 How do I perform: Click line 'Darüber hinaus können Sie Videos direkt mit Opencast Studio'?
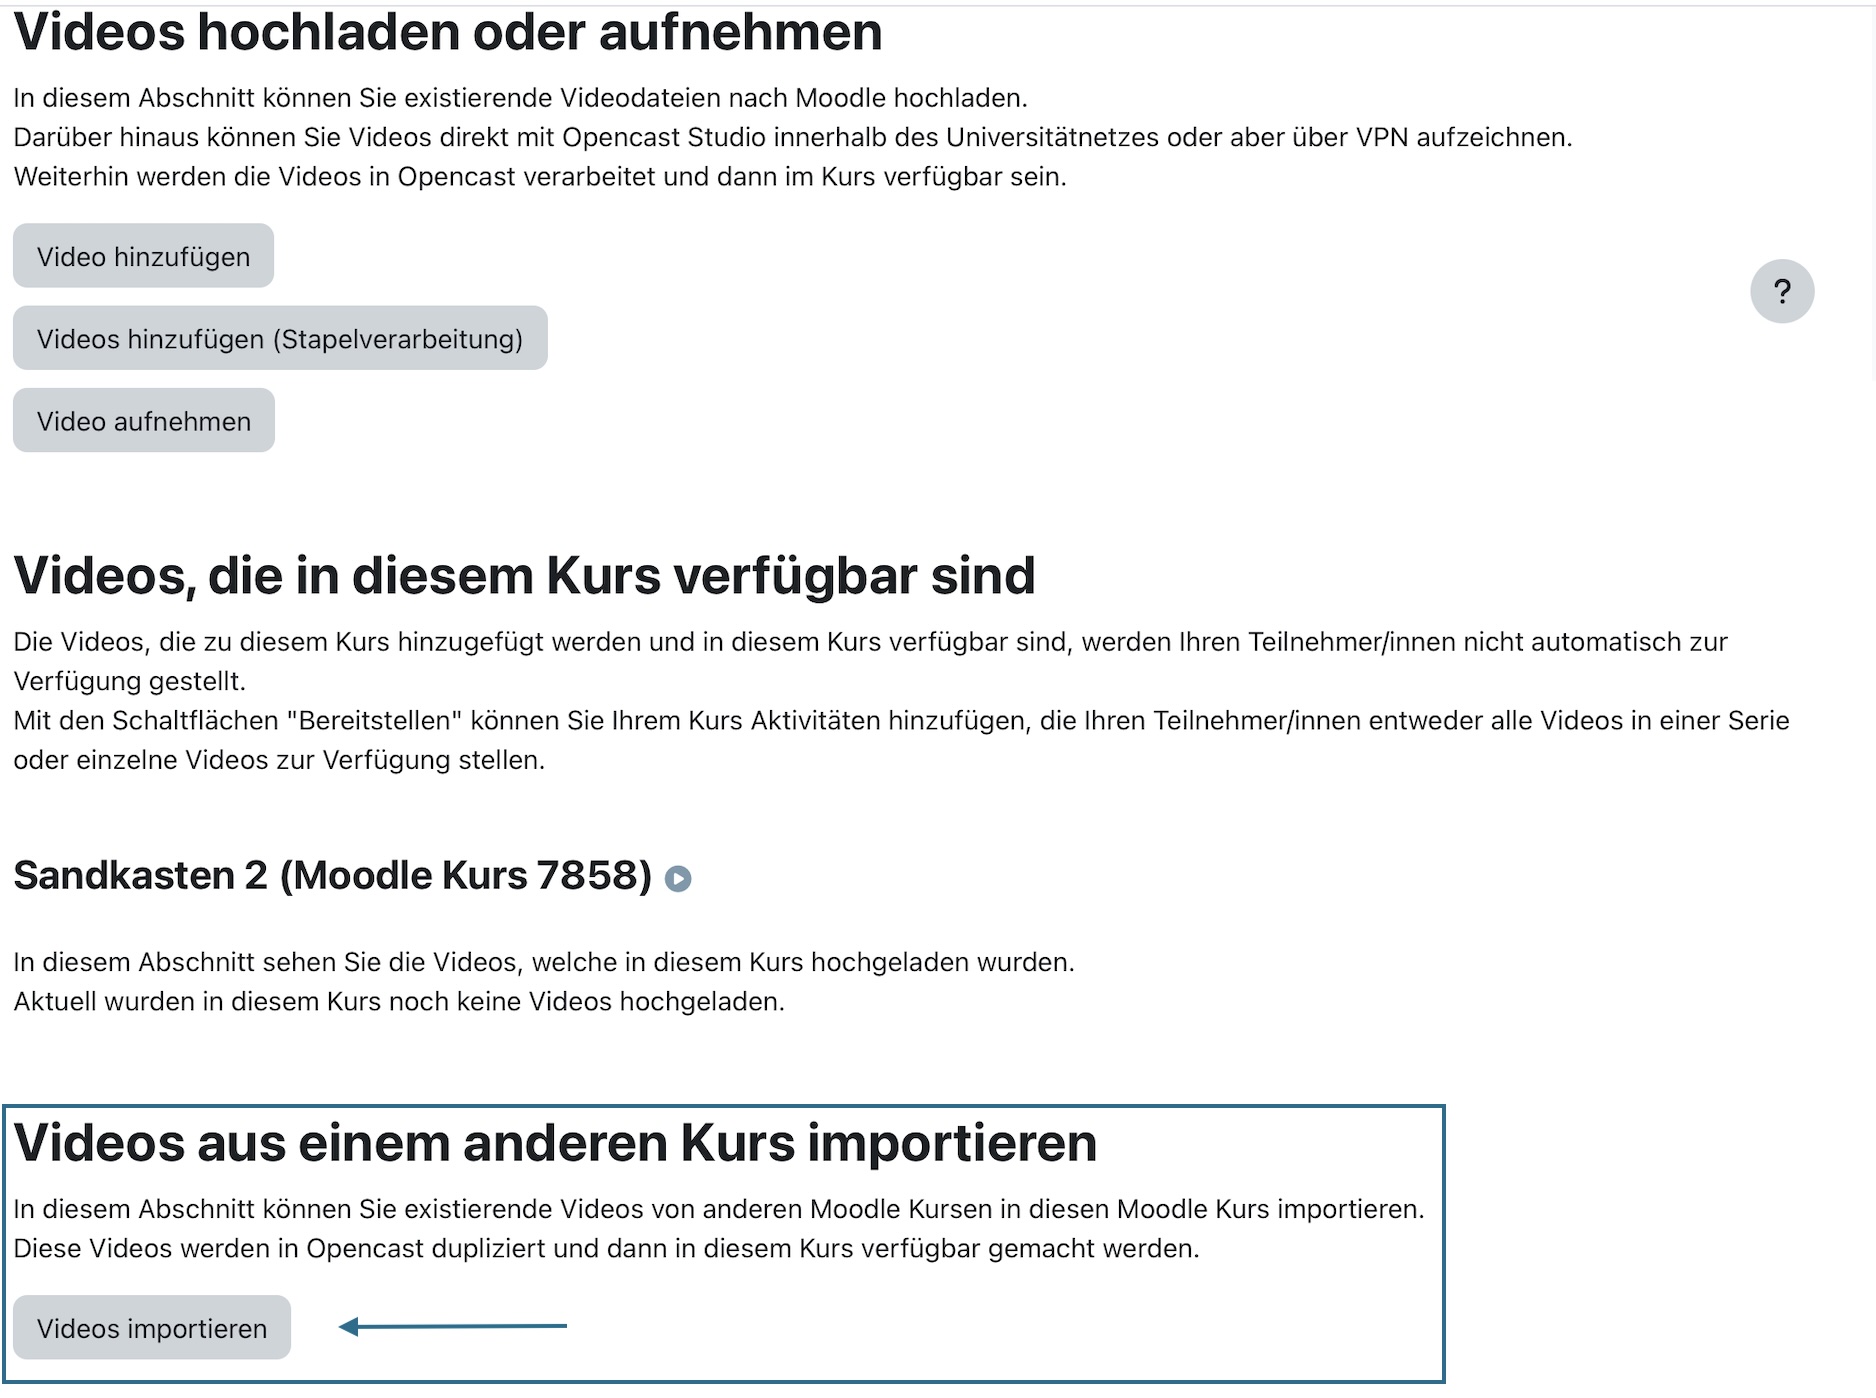click(793, 137)
